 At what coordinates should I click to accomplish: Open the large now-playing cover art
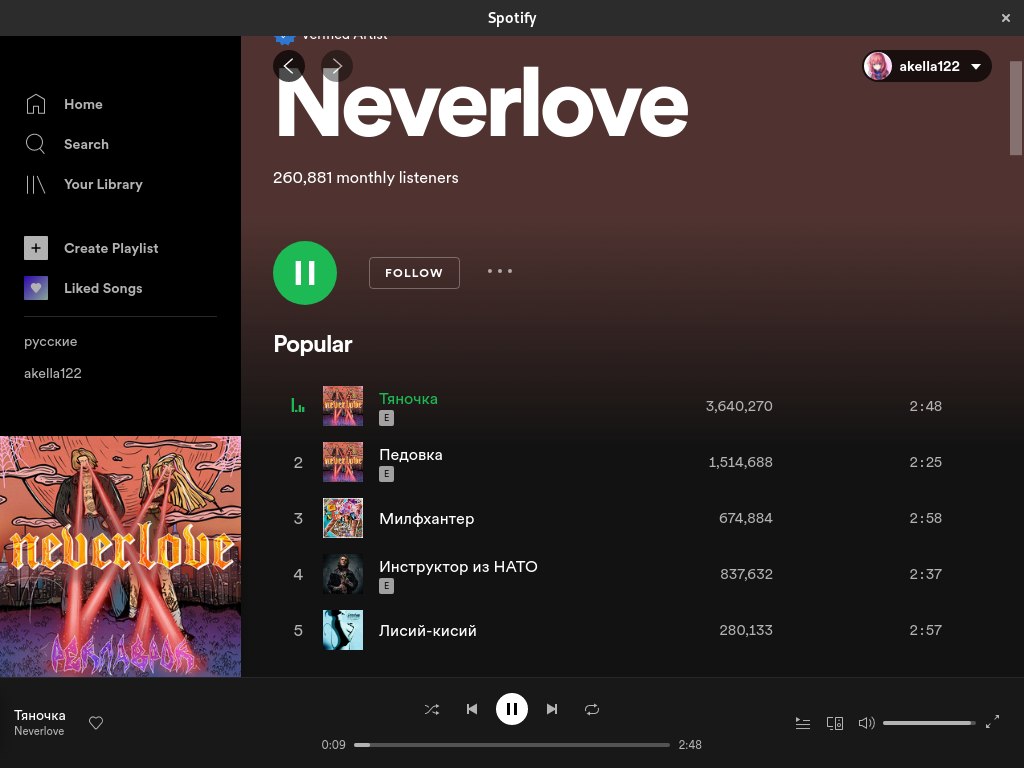[120, 556]
